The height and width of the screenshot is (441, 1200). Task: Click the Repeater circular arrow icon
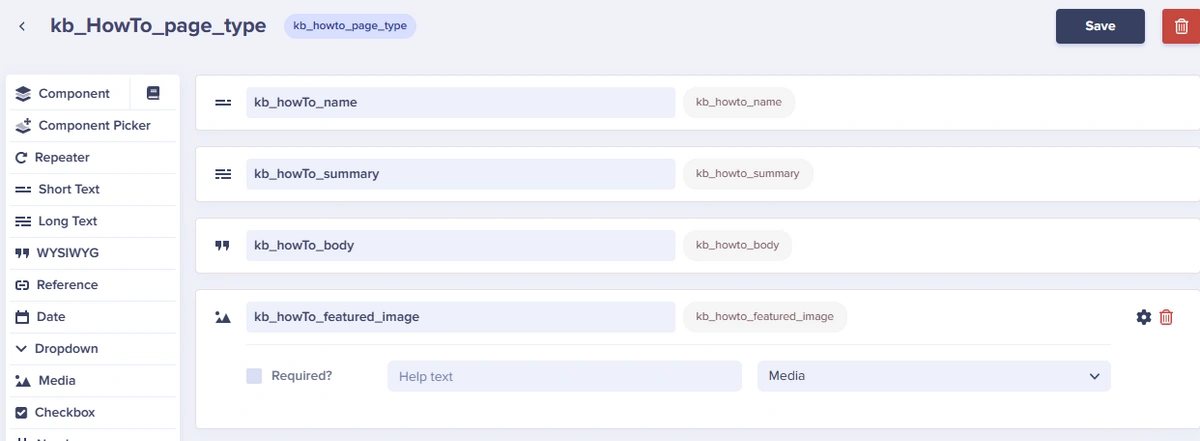[21, 157]
